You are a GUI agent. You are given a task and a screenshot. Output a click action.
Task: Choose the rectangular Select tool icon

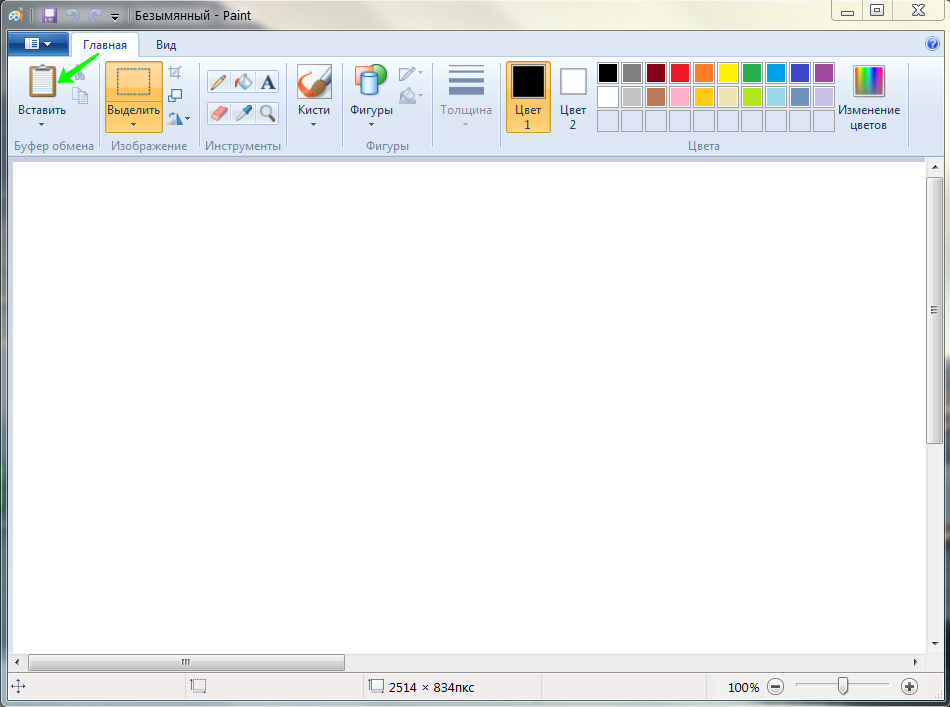pos(133,82)
